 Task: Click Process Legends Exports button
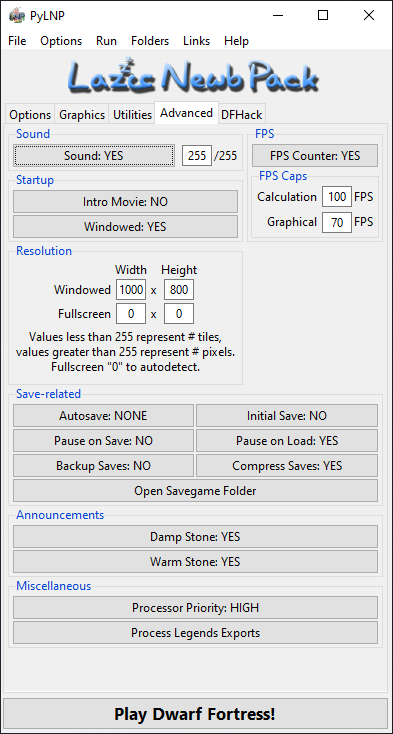pyautogui.click(x=195, y=633)
